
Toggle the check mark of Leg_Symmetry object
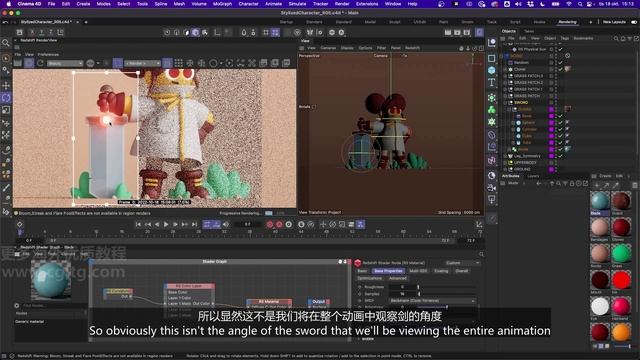point(560,156)
